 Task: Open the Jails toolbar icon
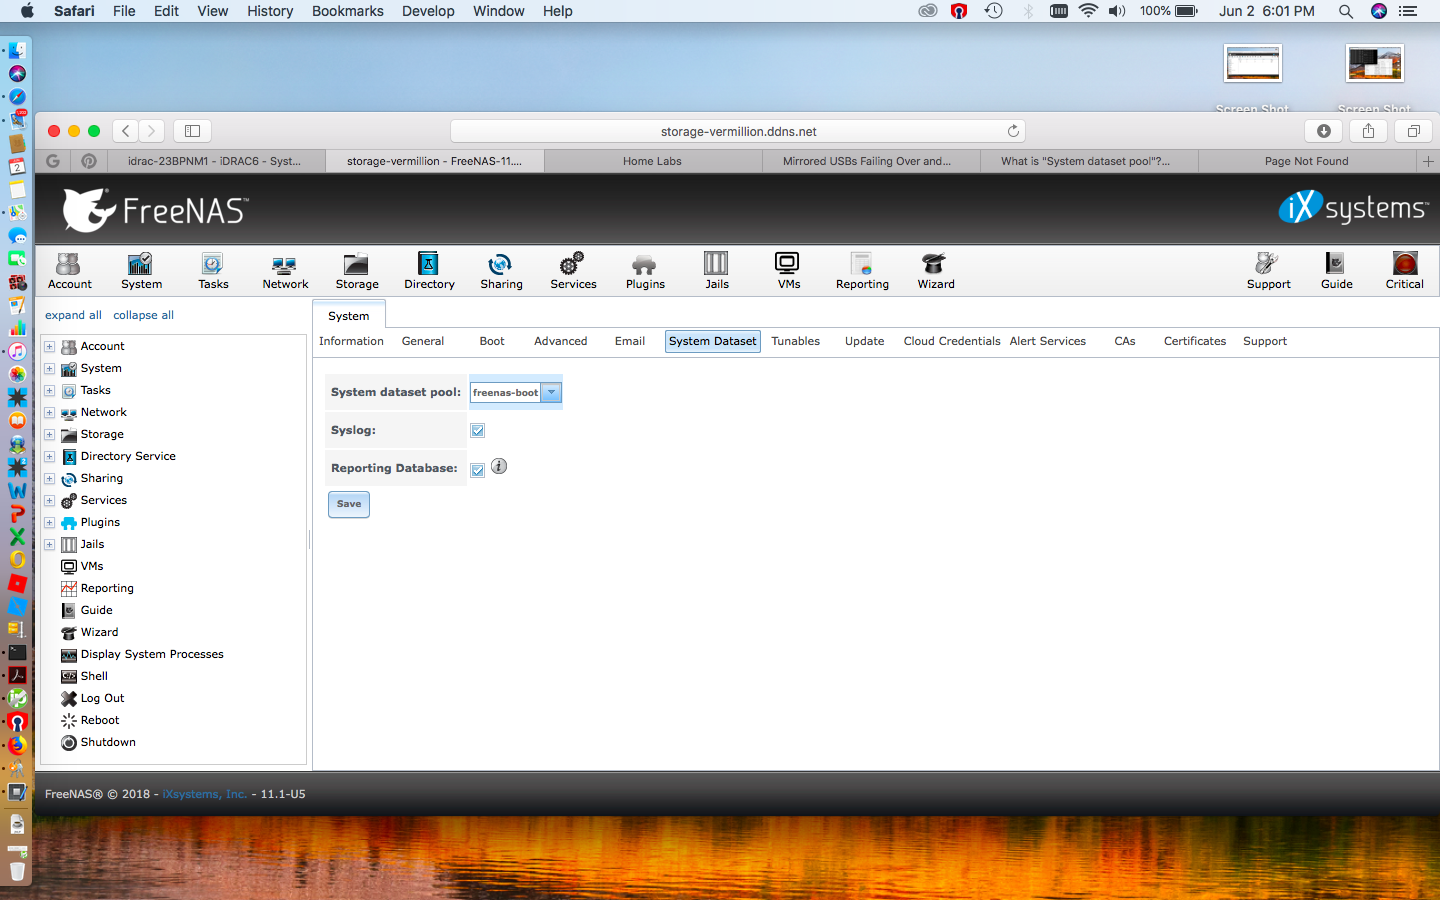717,270
